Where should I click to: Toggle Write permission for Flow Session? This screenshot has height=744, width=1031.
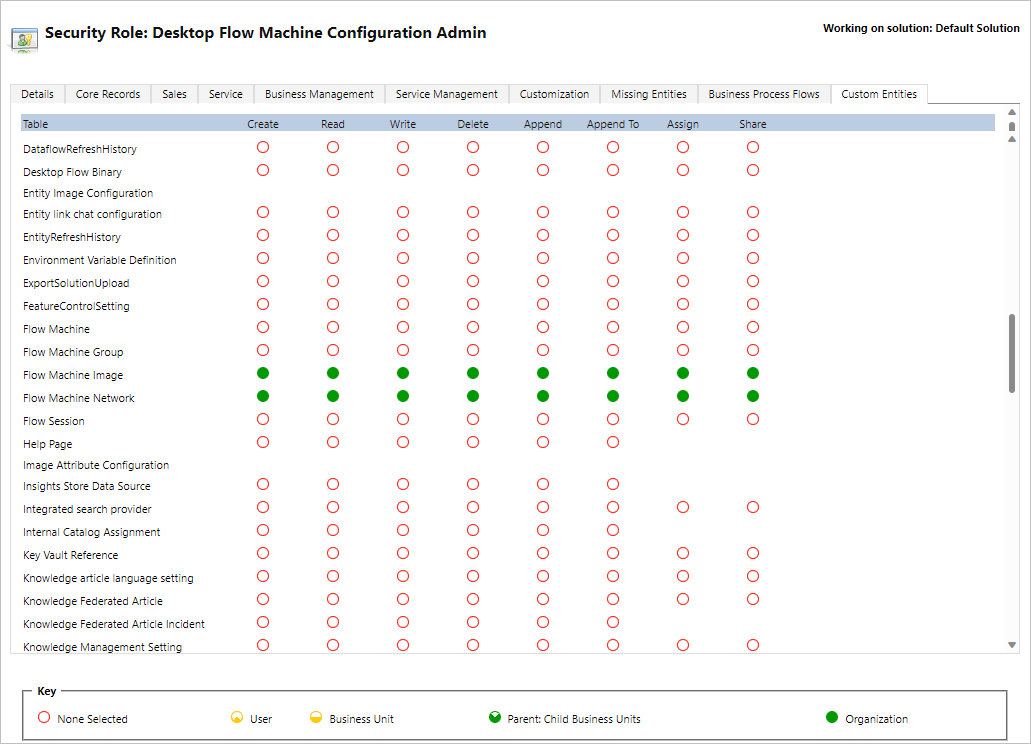(402, 419)
